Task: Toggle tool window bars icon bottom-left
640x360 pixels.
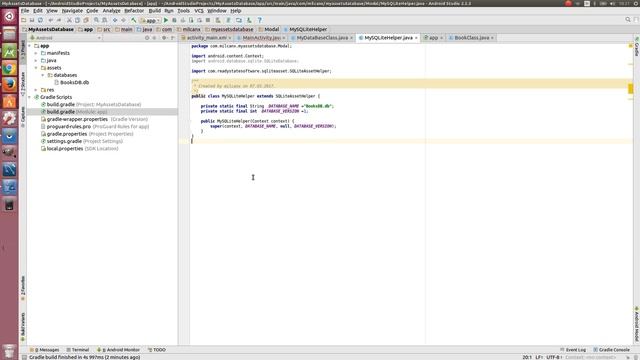Action: click(x=24, y=357)
